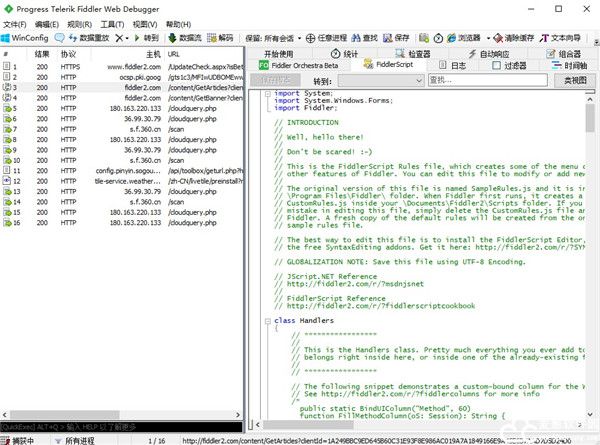Click the comment speech bubble icon
This screenshot has width=600, height=445.
click(x=59, y=38)
